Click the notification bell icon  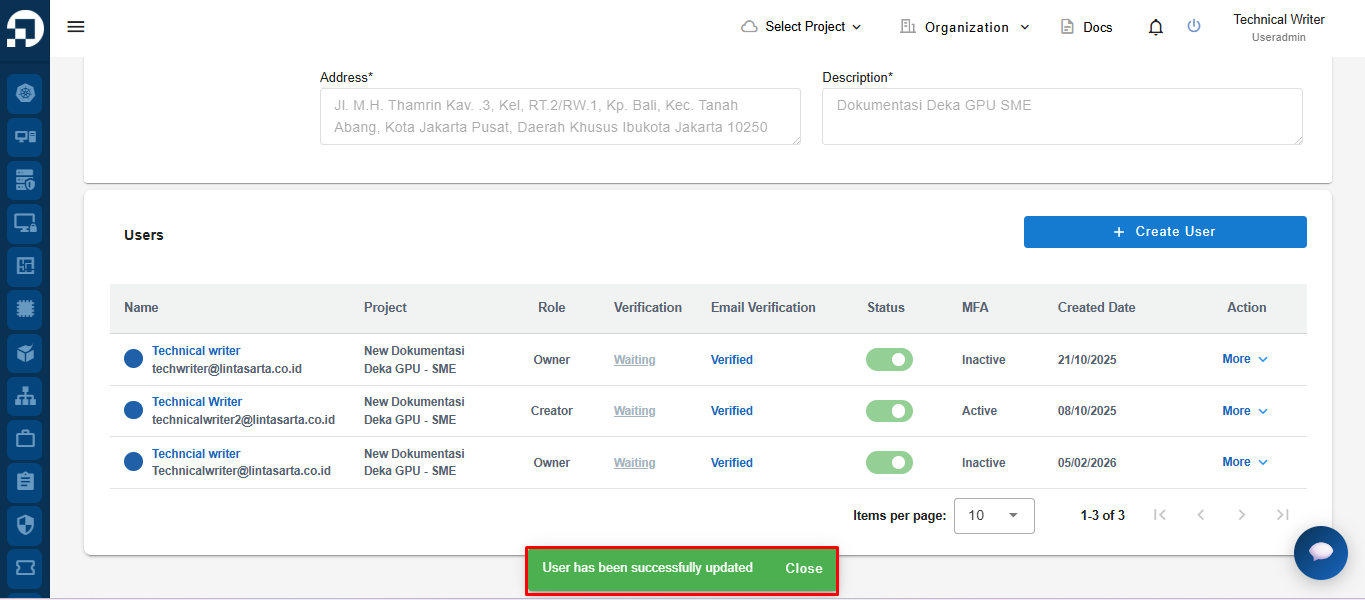tap(1155, 27)
